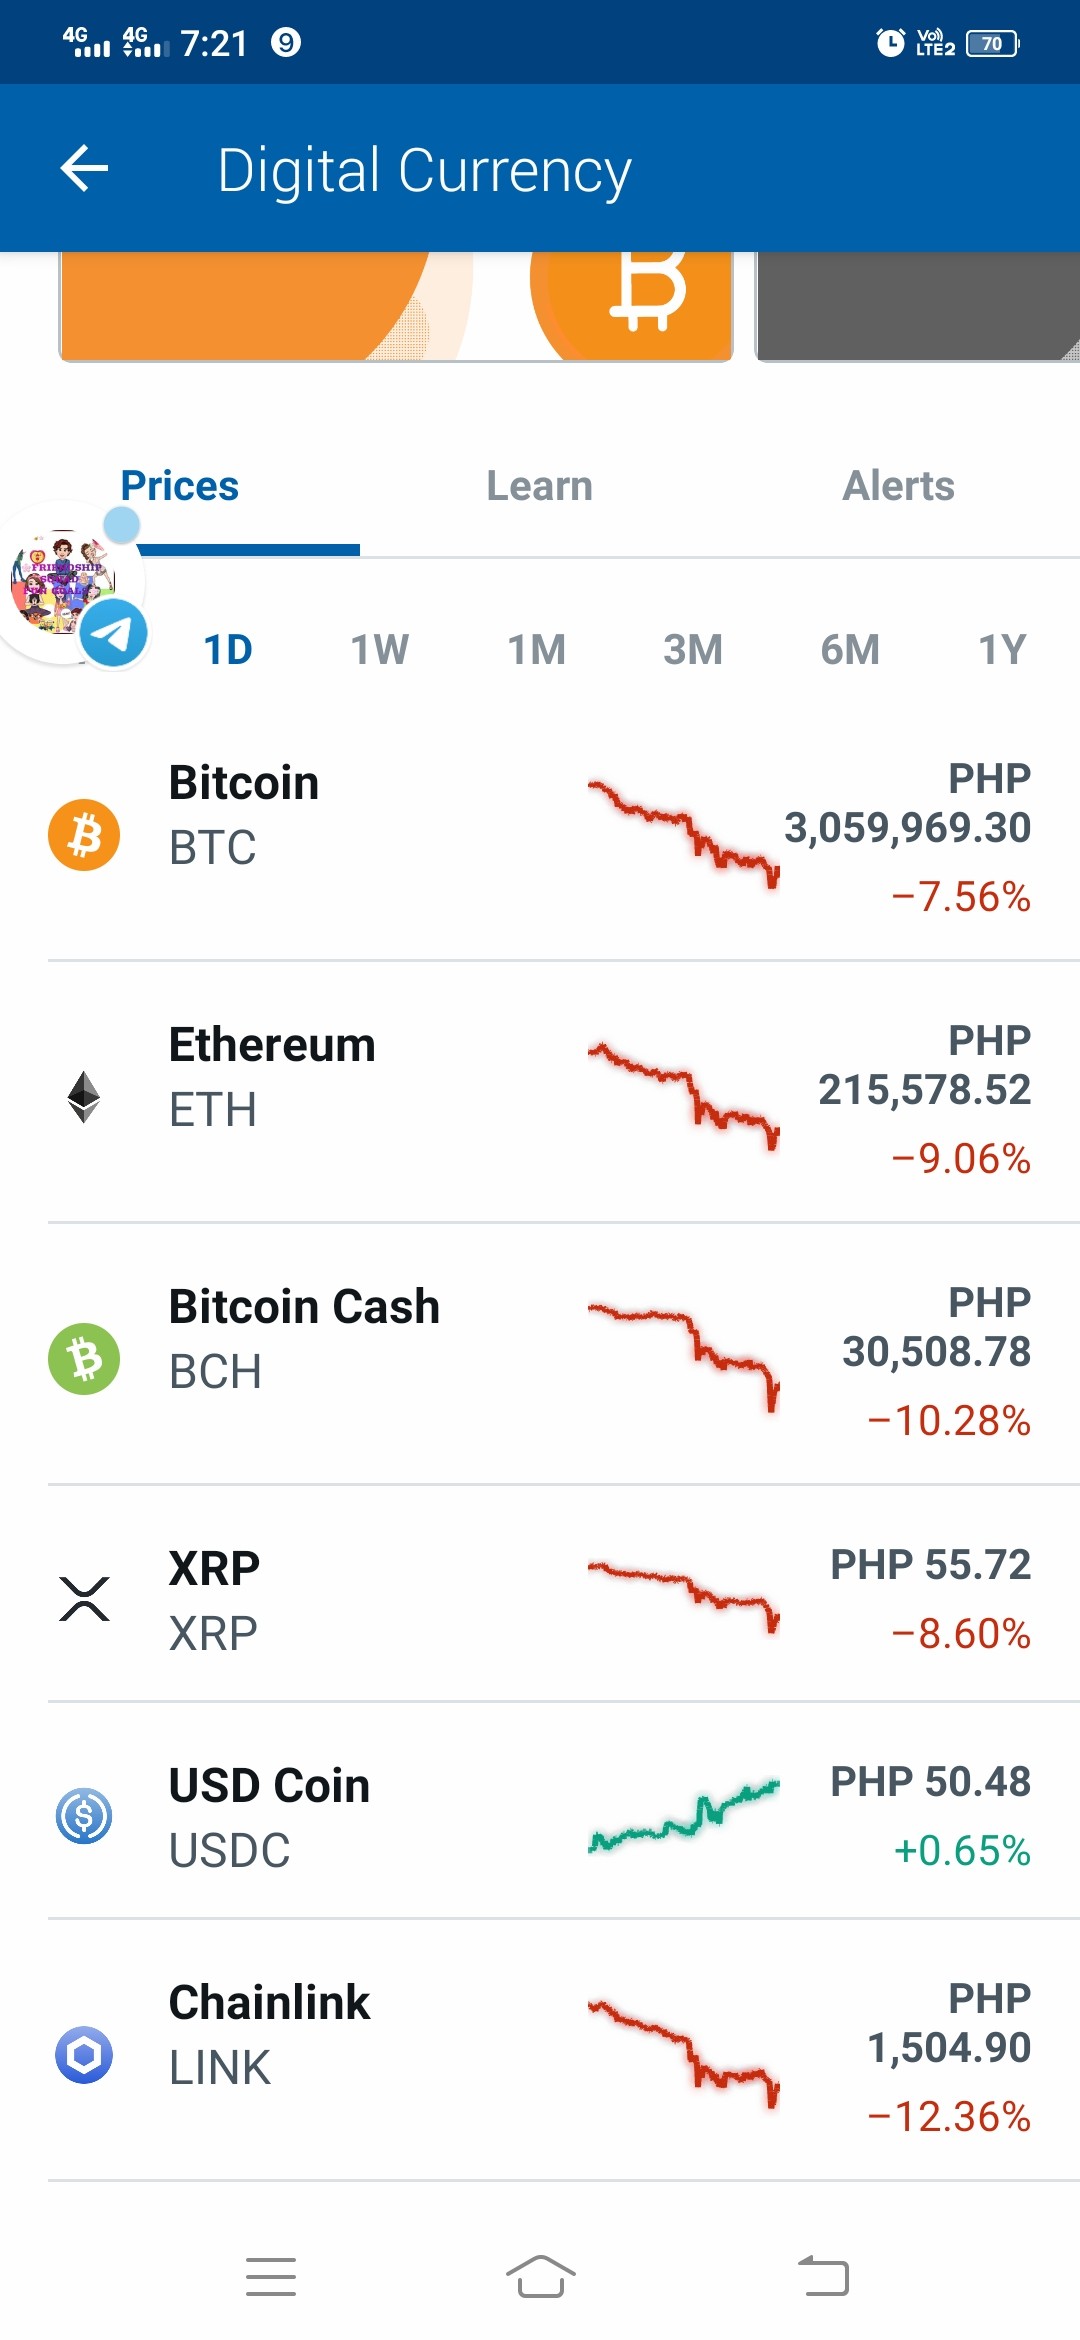Viewport: 1080px width, 2340px height.
Task: Pick the 6M price range
Action: tap(850, 650)
